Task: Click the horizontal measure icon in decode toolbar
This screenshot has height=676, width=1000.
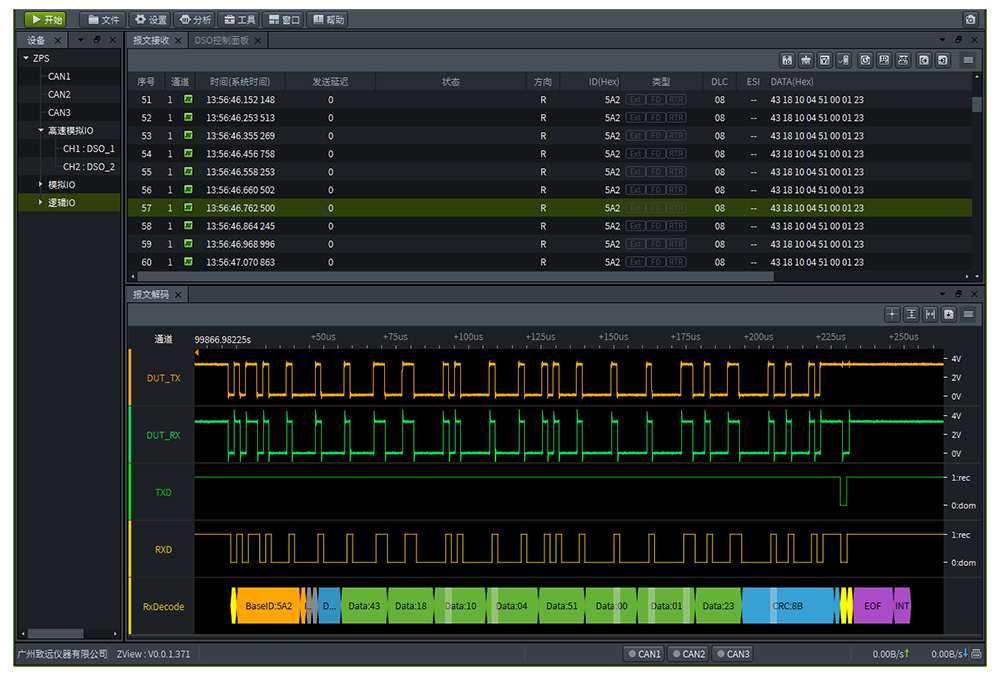Action: (x=930, y=314)
